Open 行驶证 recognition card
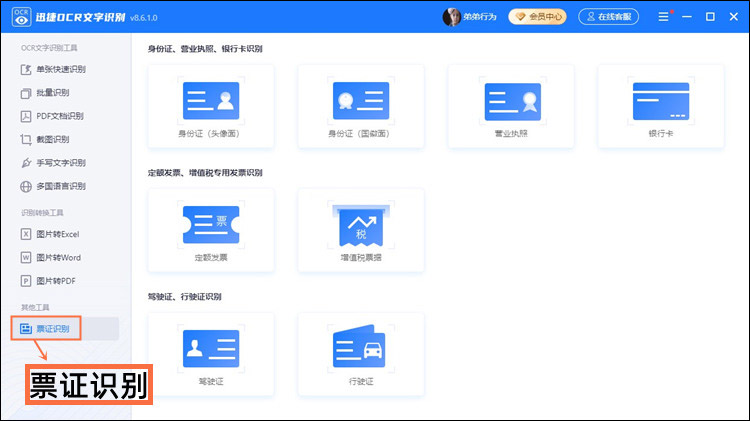750x421 pixels. (361, 354)
